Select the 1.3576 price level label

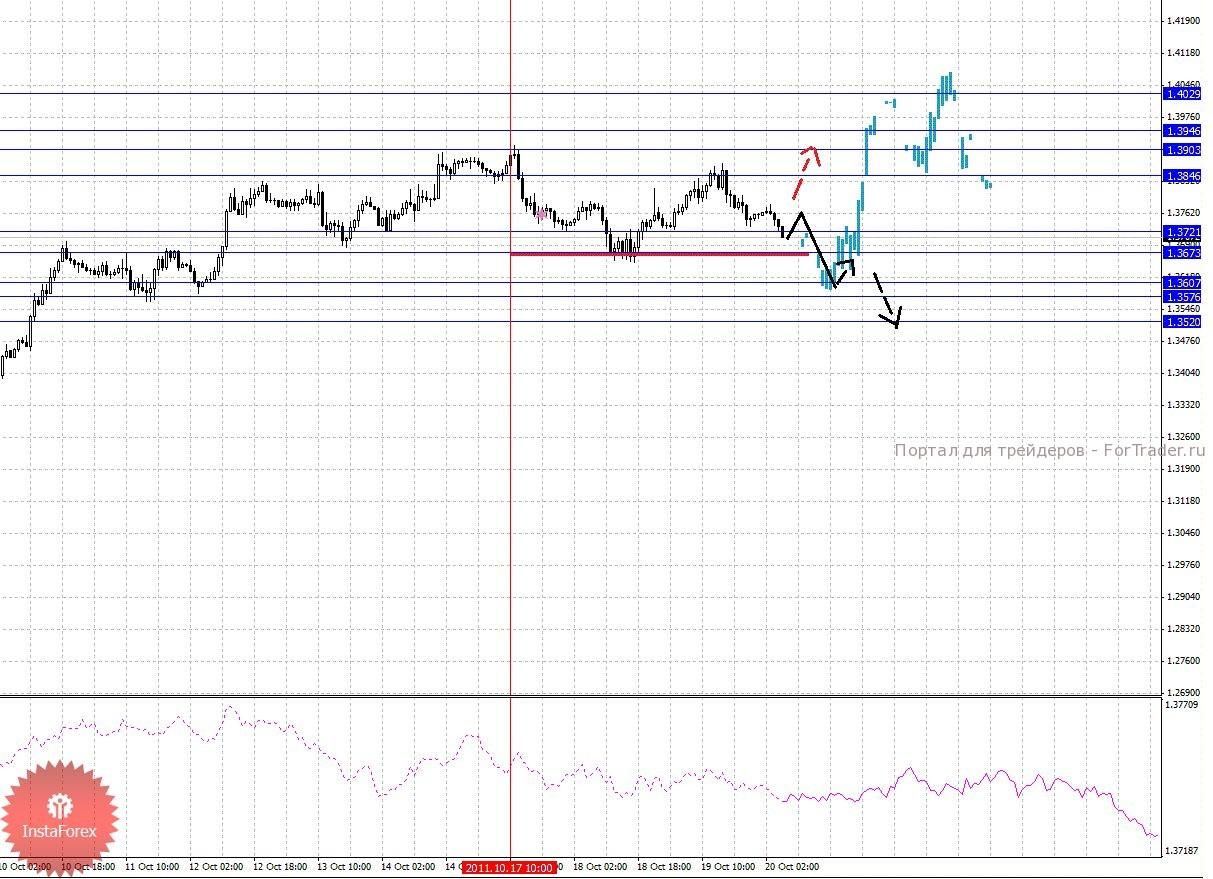1182,297
